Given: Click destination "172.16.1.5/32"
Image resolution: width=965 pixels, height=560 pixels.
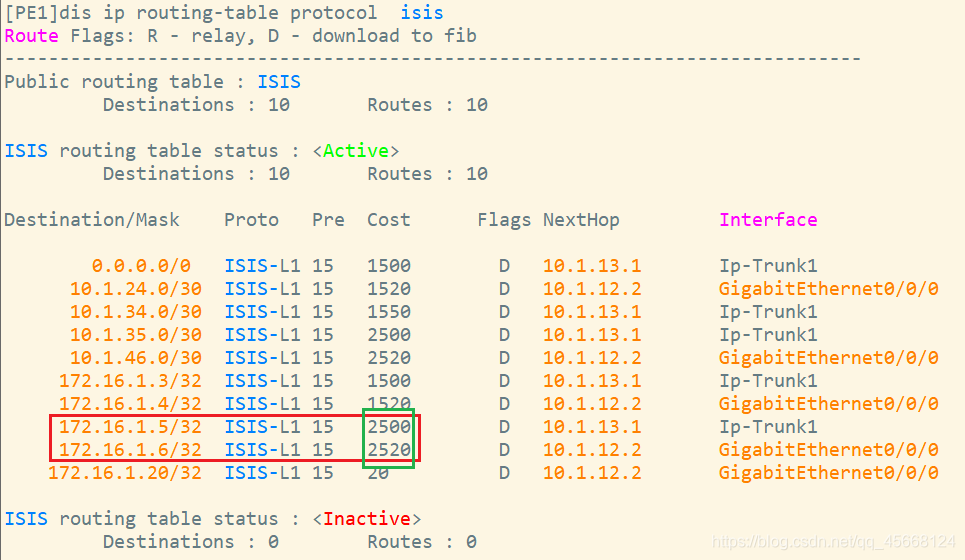Looking at the screenshot, I should coord(130,426).
